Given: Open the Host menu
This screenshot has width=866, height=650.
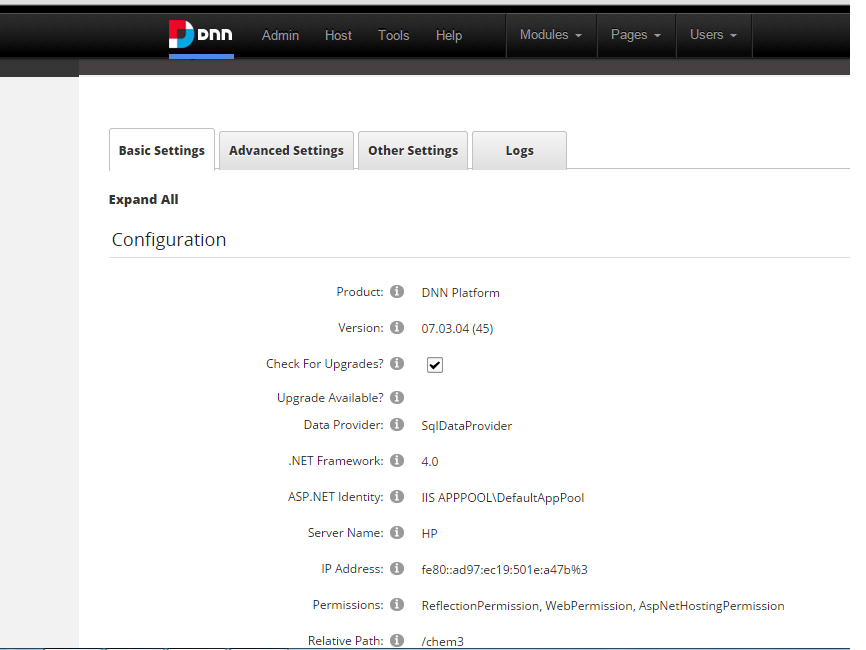Looking at the screenshot, I should [338, 35].
